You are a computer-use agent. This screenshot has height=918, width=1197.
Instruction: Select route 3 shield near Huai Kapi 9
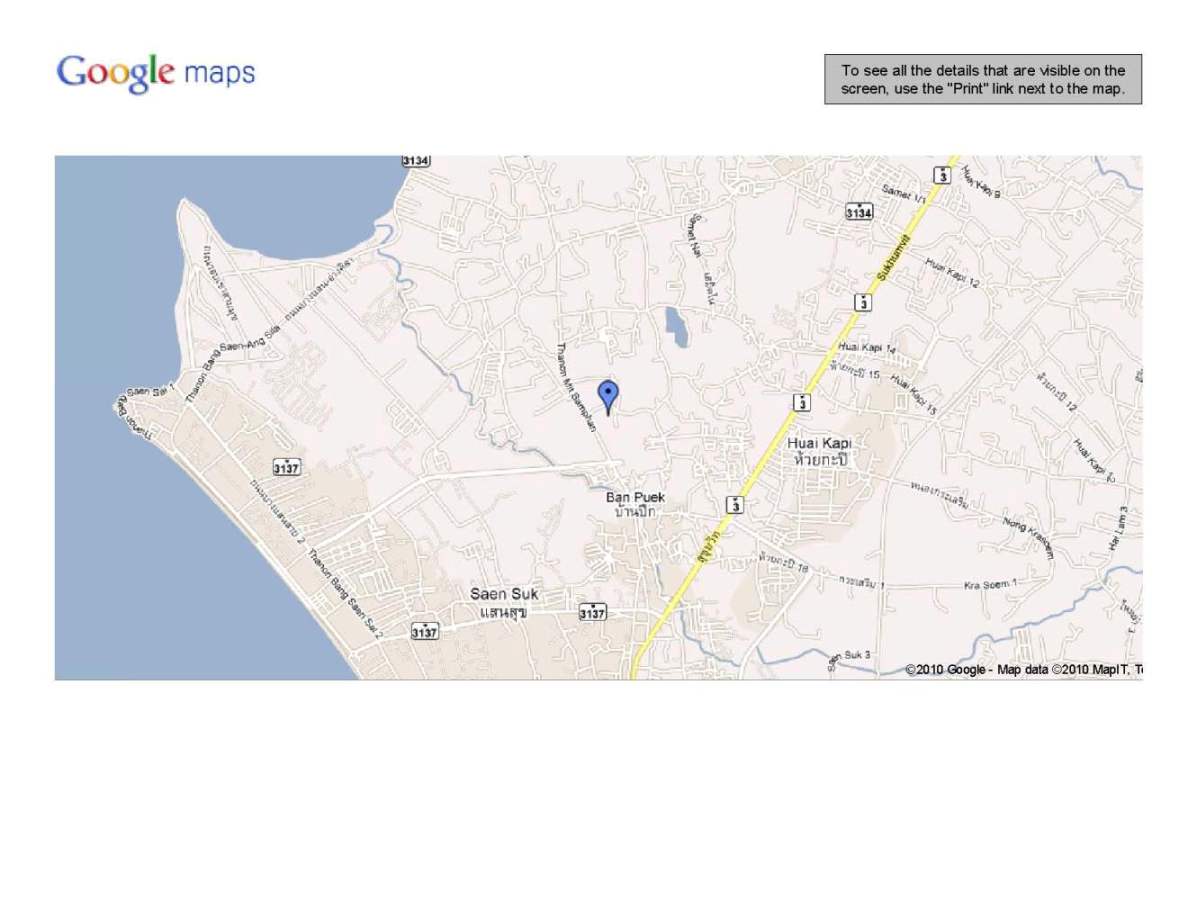click(x=943, y=176)
